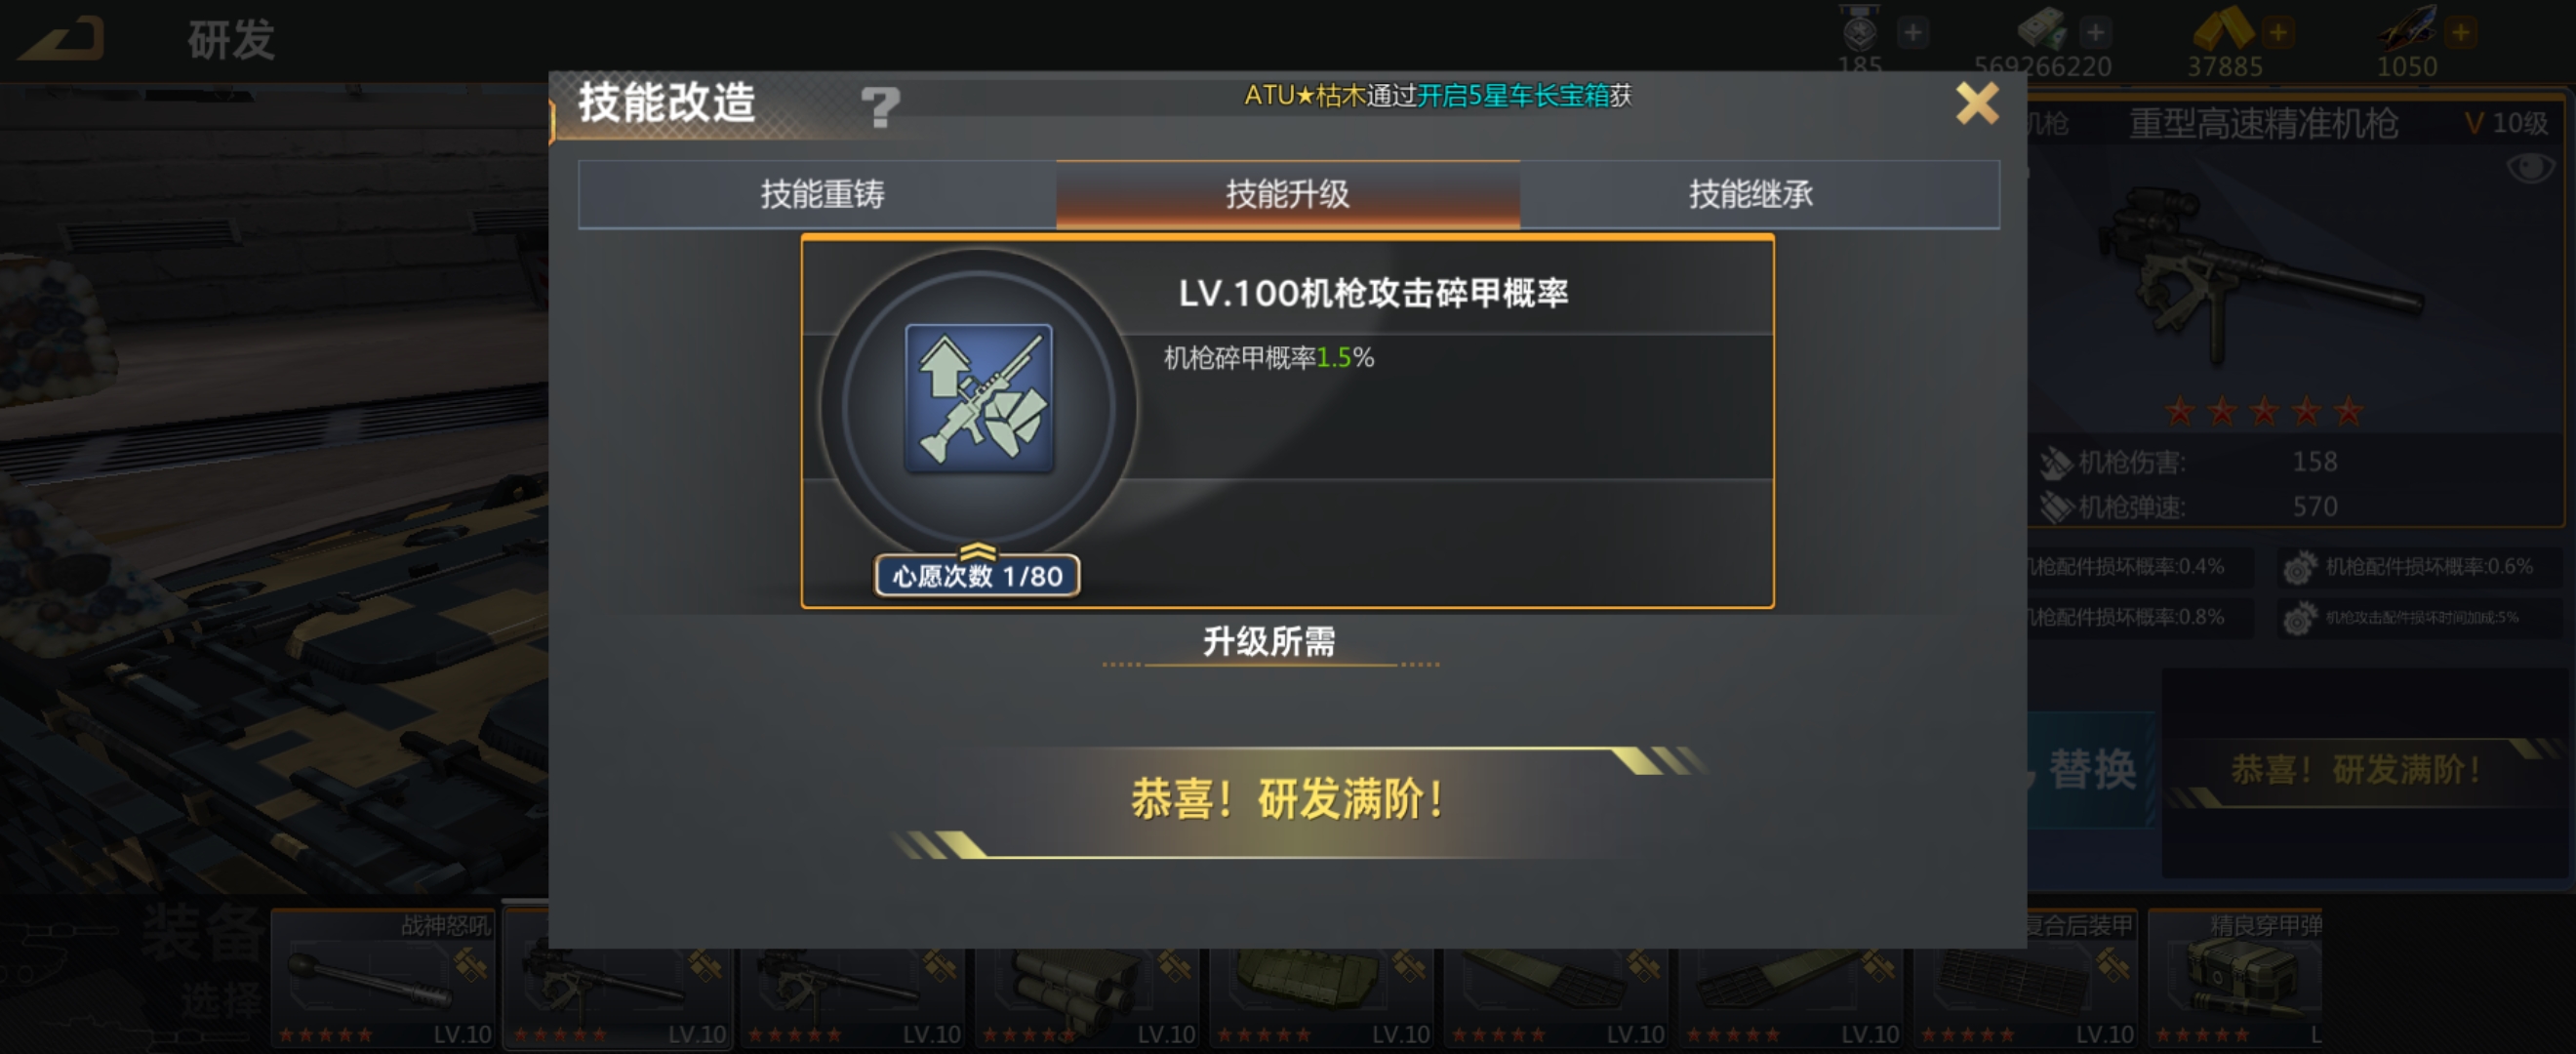This screenshot has height=1054, width=2576.
Task: Add more cash with plus icon
Action: coord(2094,32)
